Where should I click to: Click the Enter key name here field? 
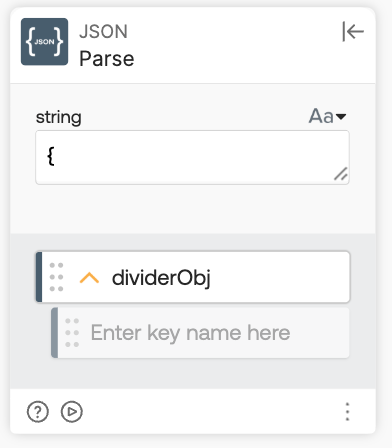point(200,333)
